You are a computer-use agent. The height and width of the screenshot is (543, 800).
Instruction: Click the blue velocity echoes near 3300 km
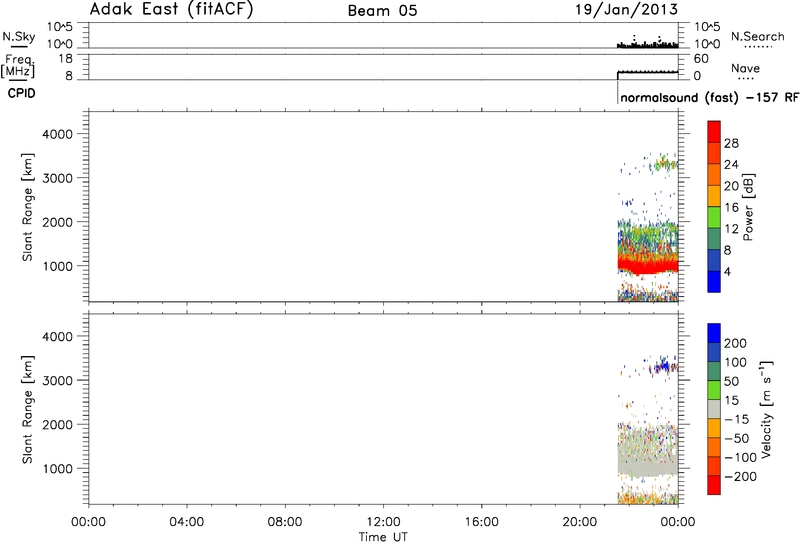[x=664, y=366]
